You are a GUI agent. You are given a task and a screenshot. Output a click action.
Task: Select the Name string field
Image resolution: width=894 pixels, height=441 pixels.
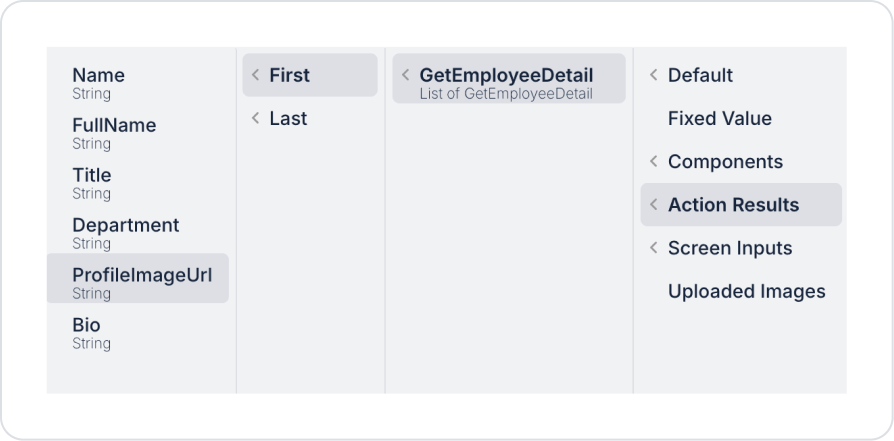pyautogui.click(x=137, y=83)
